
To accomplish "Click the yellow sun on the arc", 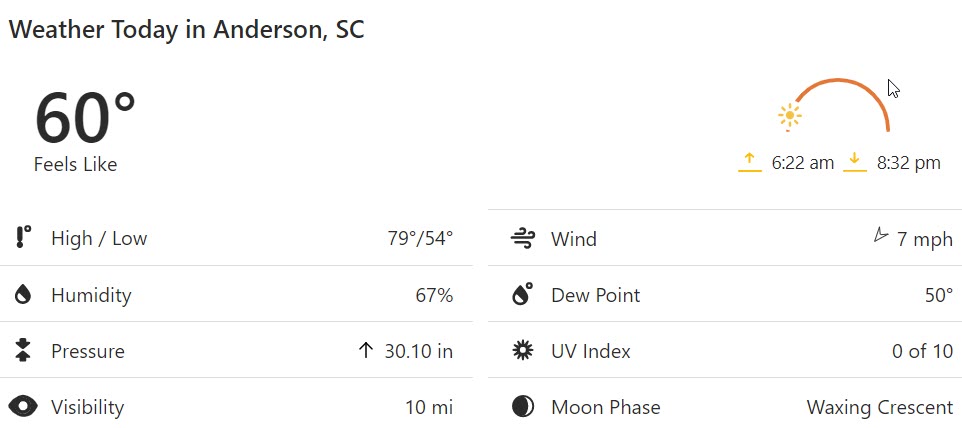I will pos(790,117).
